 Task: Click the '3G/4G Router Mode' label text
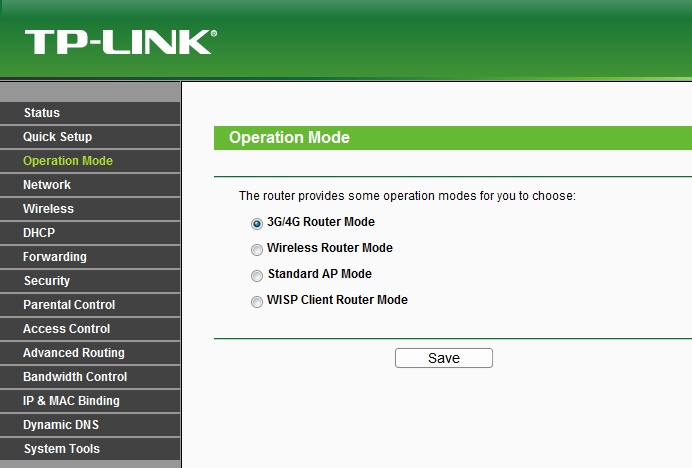[x=321, y=222]
